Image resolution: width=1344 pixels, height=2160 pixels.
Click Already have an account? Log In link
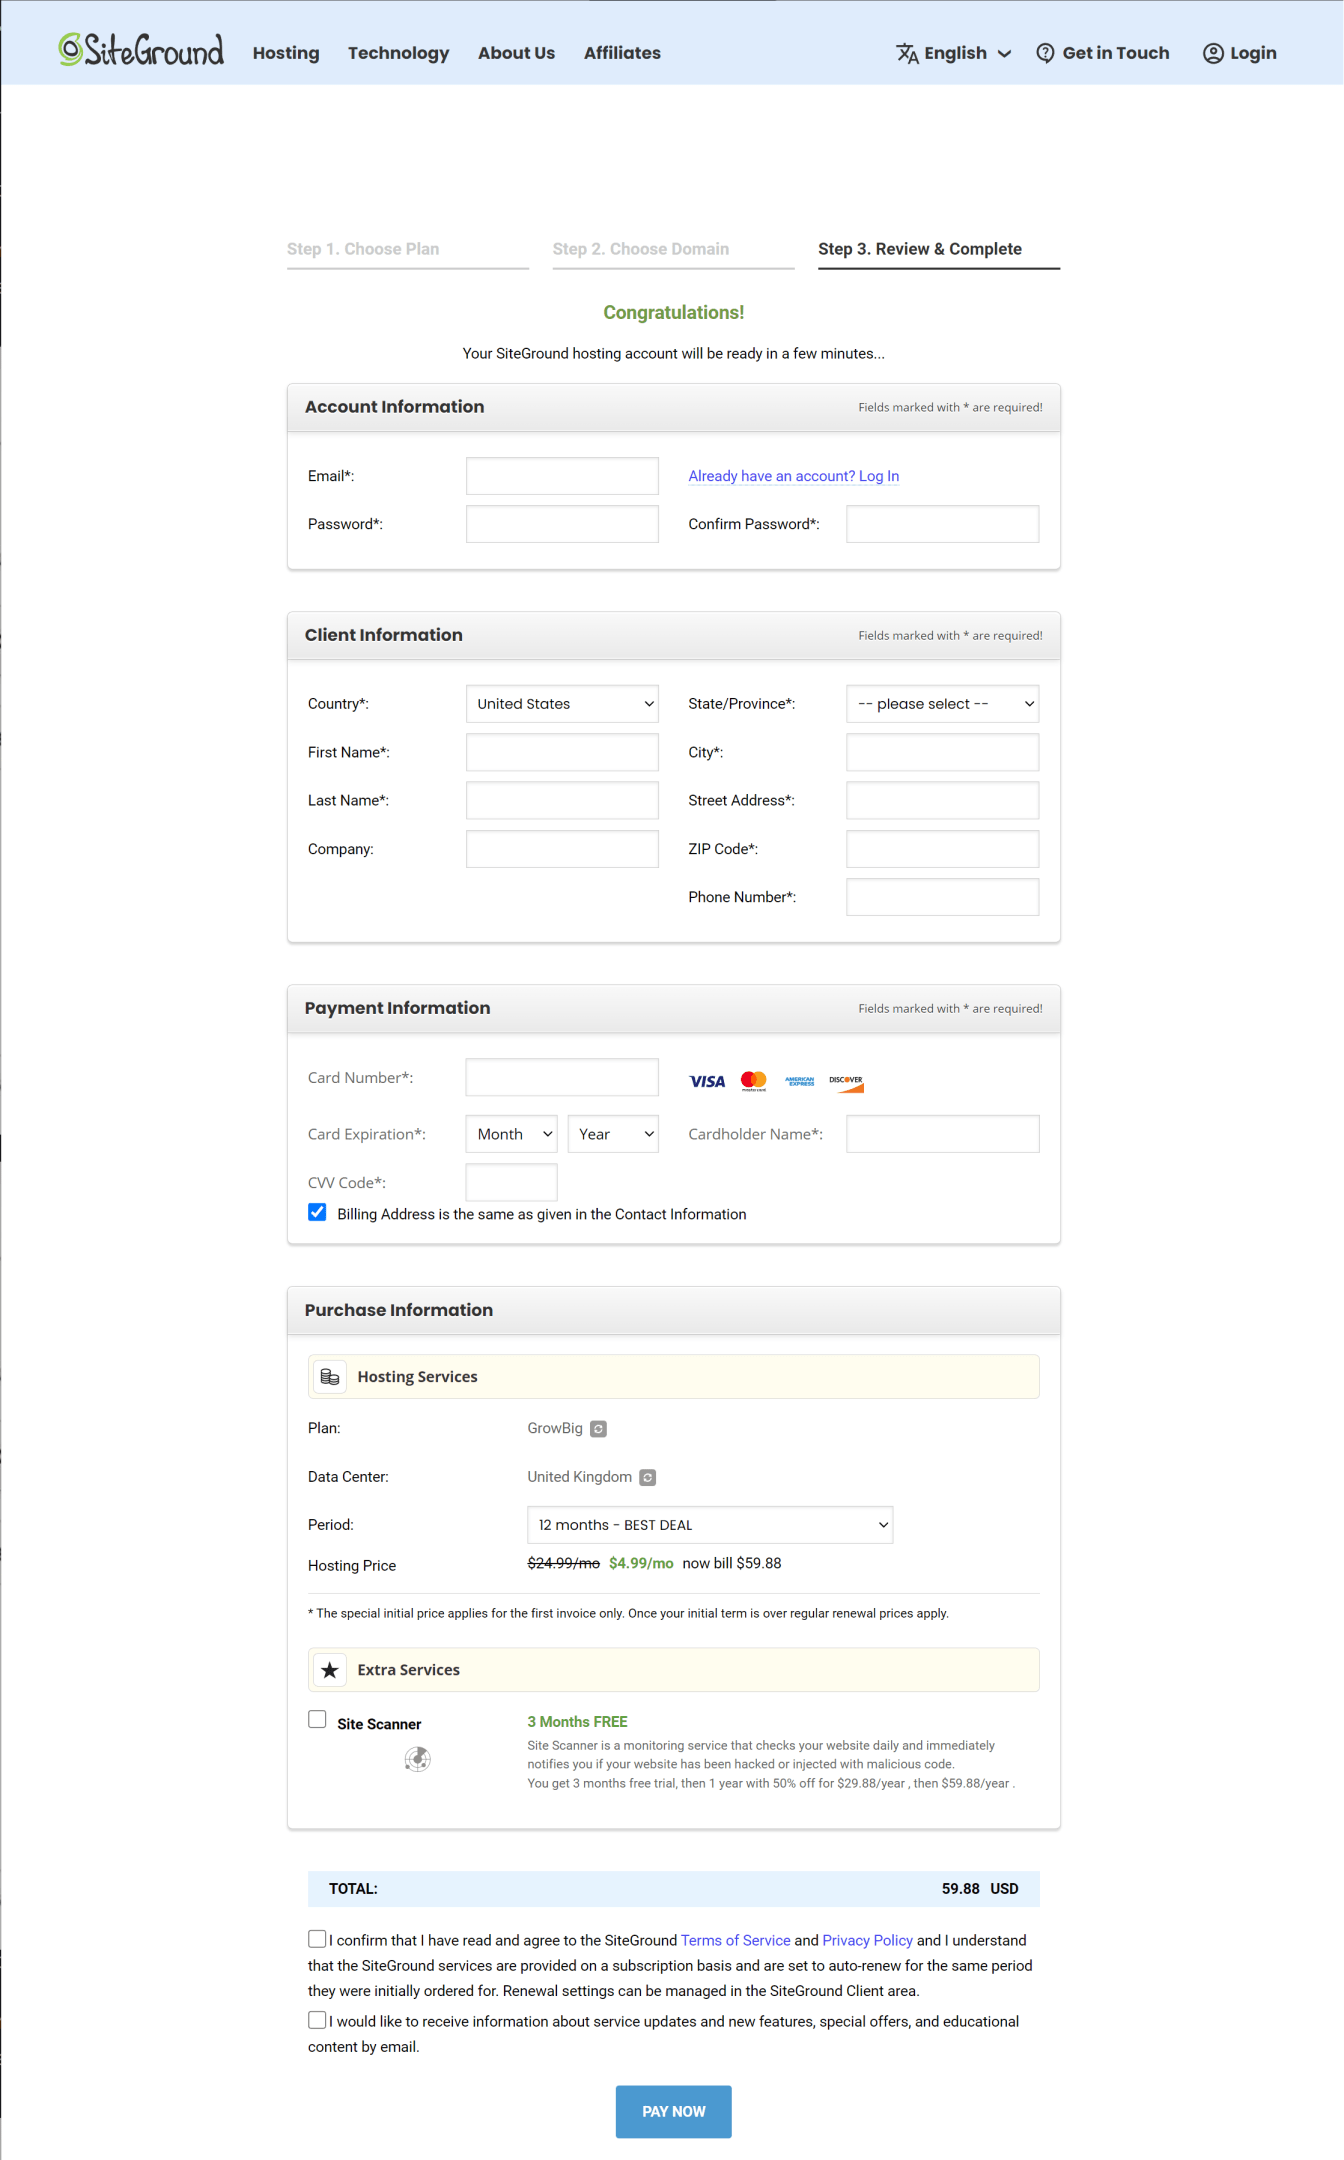tap(794, 476)
